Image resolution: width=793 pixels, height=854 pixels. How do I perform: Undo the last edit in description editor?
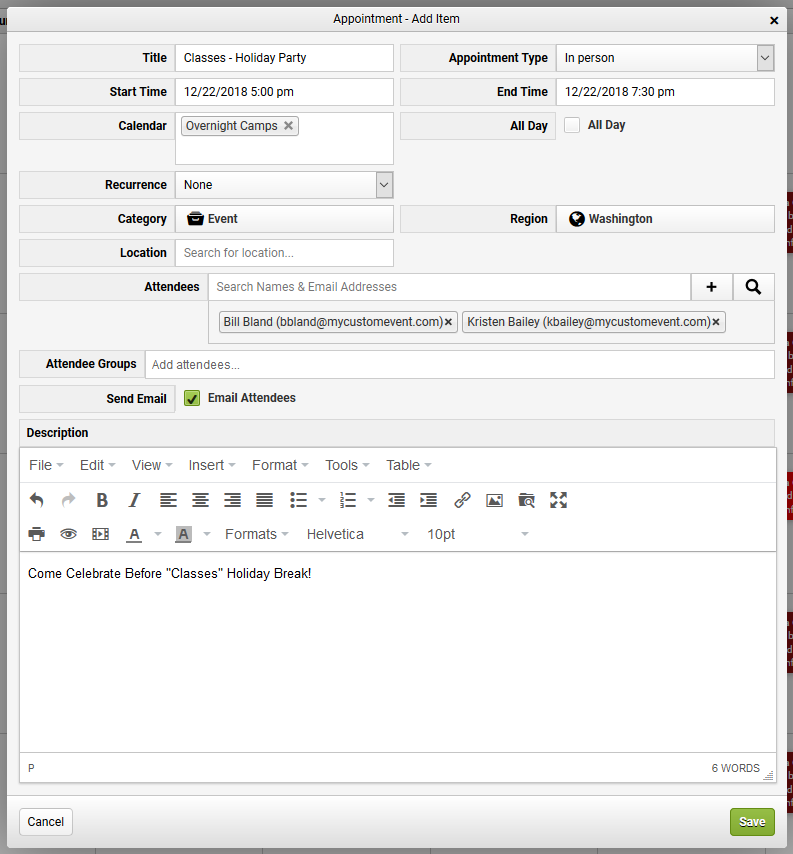tap(36, 499)
